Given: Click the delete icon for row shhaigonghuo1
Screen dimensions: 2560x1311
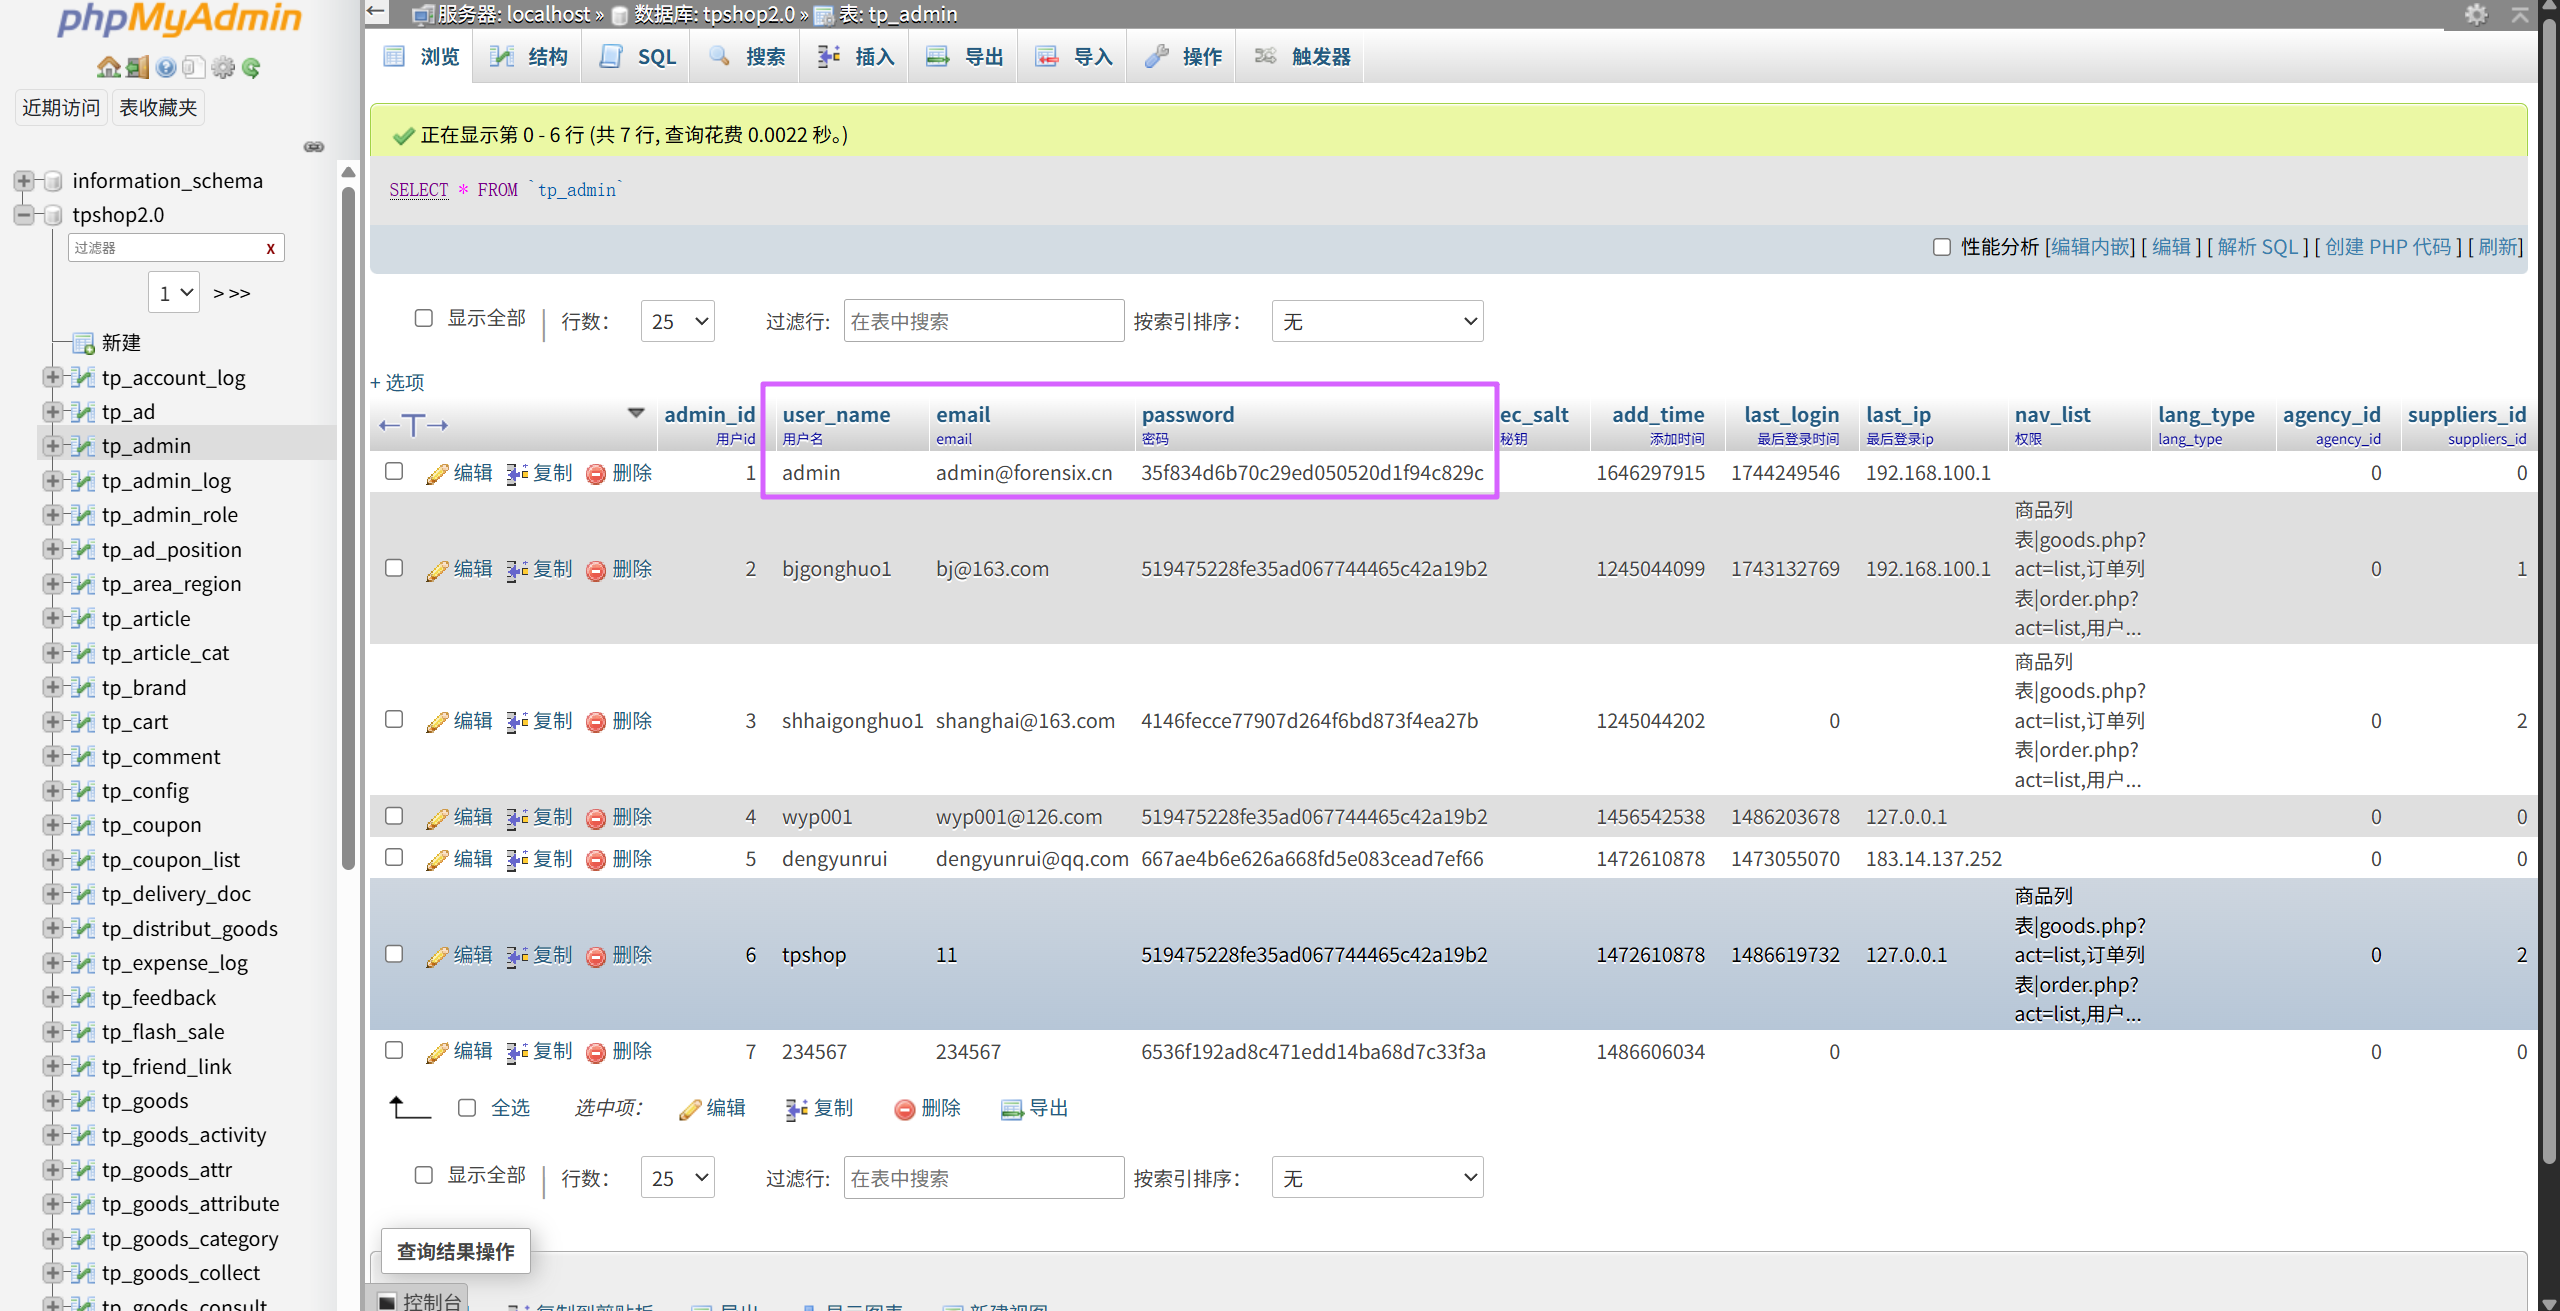Looking at the screenshot, I should click(596, 722).
